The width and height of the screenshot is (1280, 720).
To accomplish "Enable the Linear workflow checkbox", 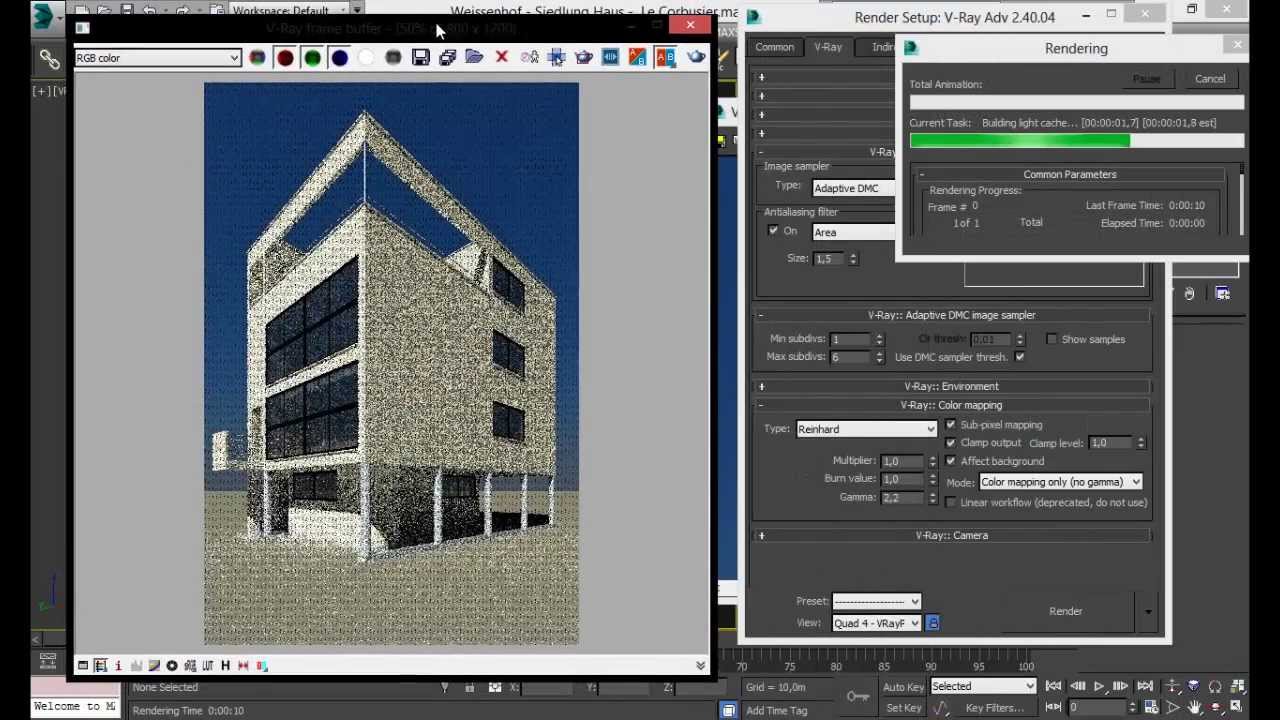I will (950, 502).
